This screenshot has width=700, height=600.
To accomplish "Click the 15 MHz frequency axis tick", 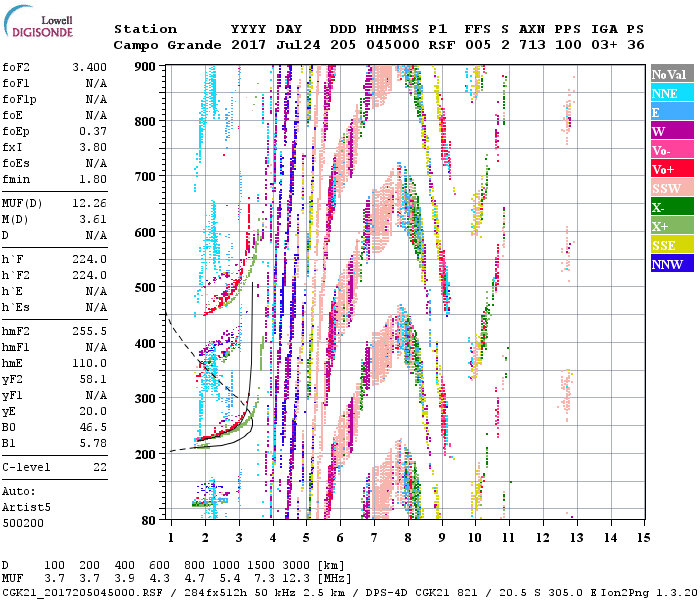I will pos(641,538).
